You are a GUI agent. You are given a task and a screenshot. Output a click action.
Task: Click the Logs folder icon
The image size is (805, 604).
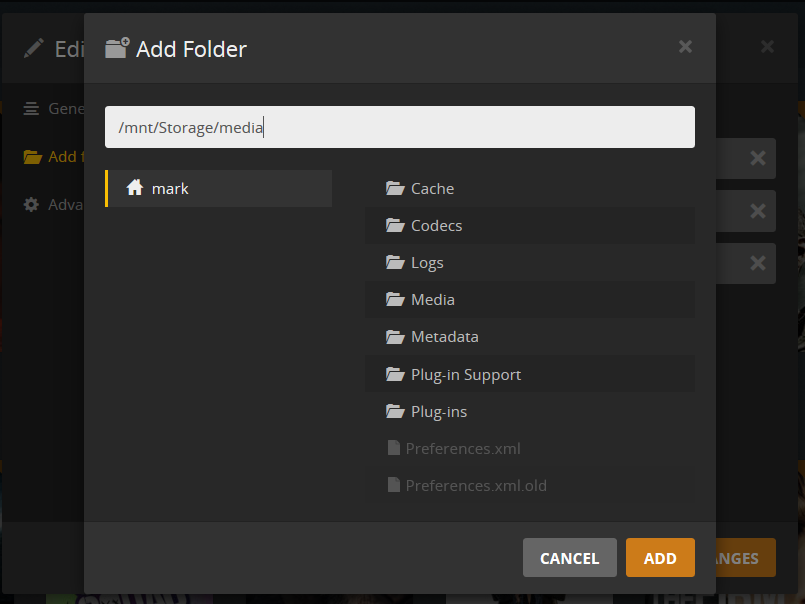pos(394,262)
